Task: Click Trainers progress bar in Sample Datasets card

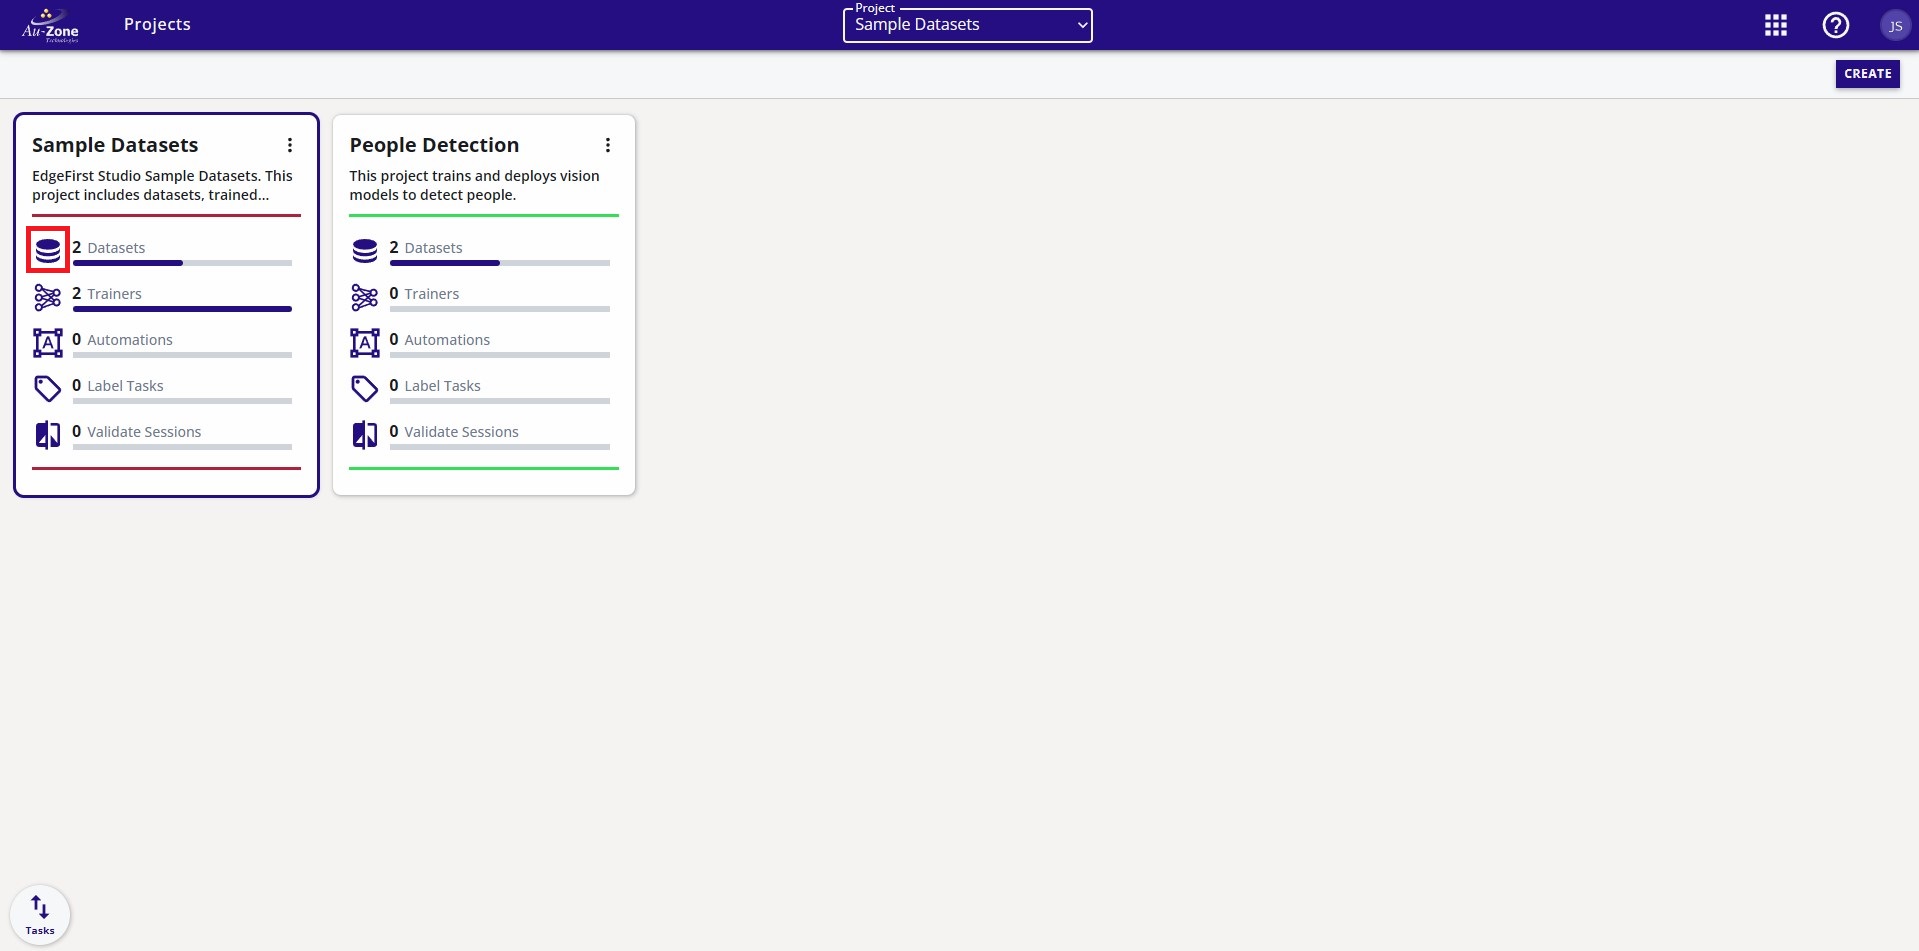Action: click(x=183, y=309)
